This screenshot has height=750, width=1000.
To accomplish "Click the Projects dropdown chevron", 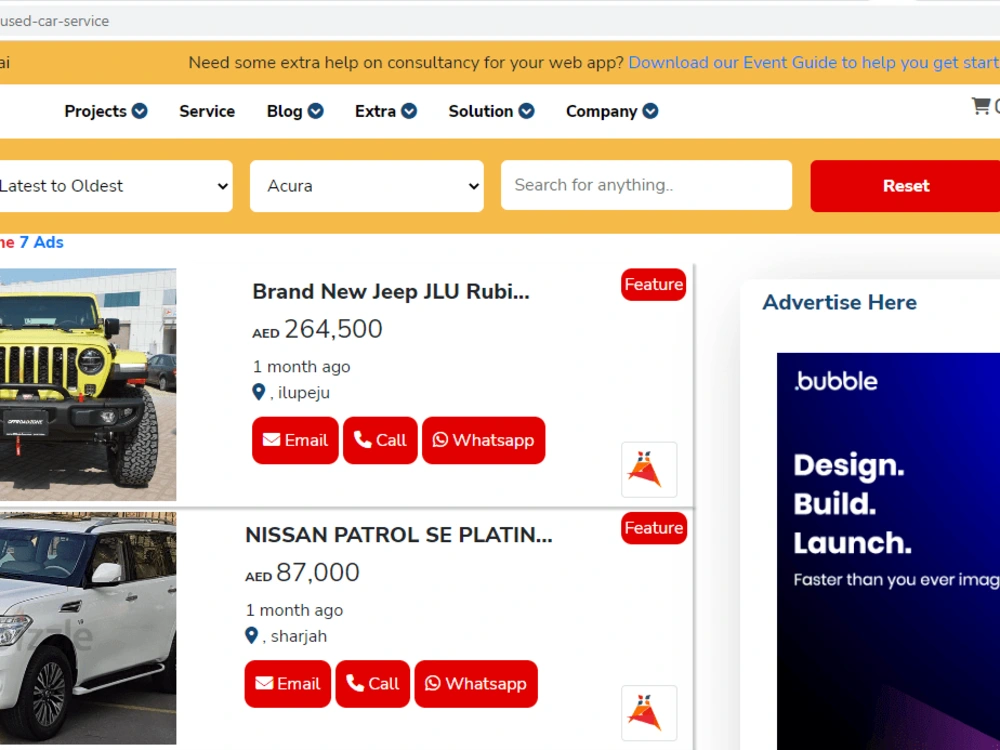I will click(140, 111).
